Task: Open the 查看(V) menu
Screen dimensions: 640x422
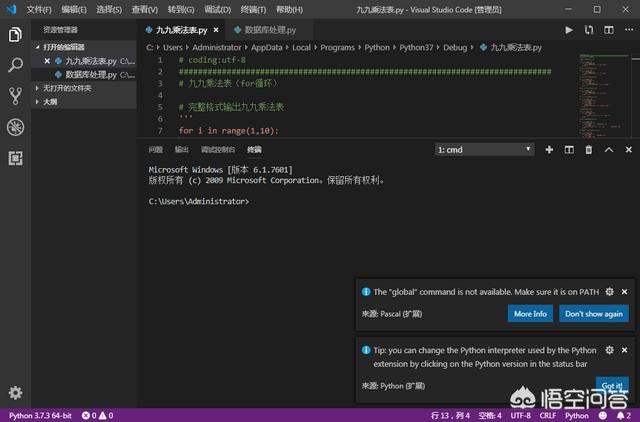Action: pos(144,9)
